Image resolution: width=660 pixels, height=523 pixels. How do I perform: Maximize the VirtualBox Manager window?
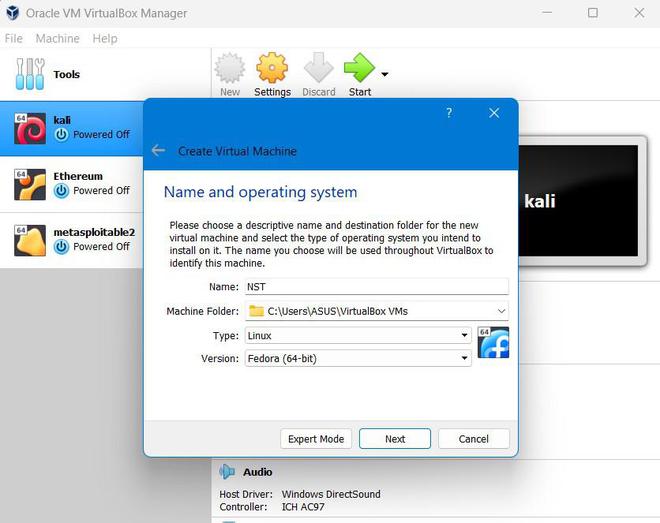pyautogui.click(x=593, y=13)
